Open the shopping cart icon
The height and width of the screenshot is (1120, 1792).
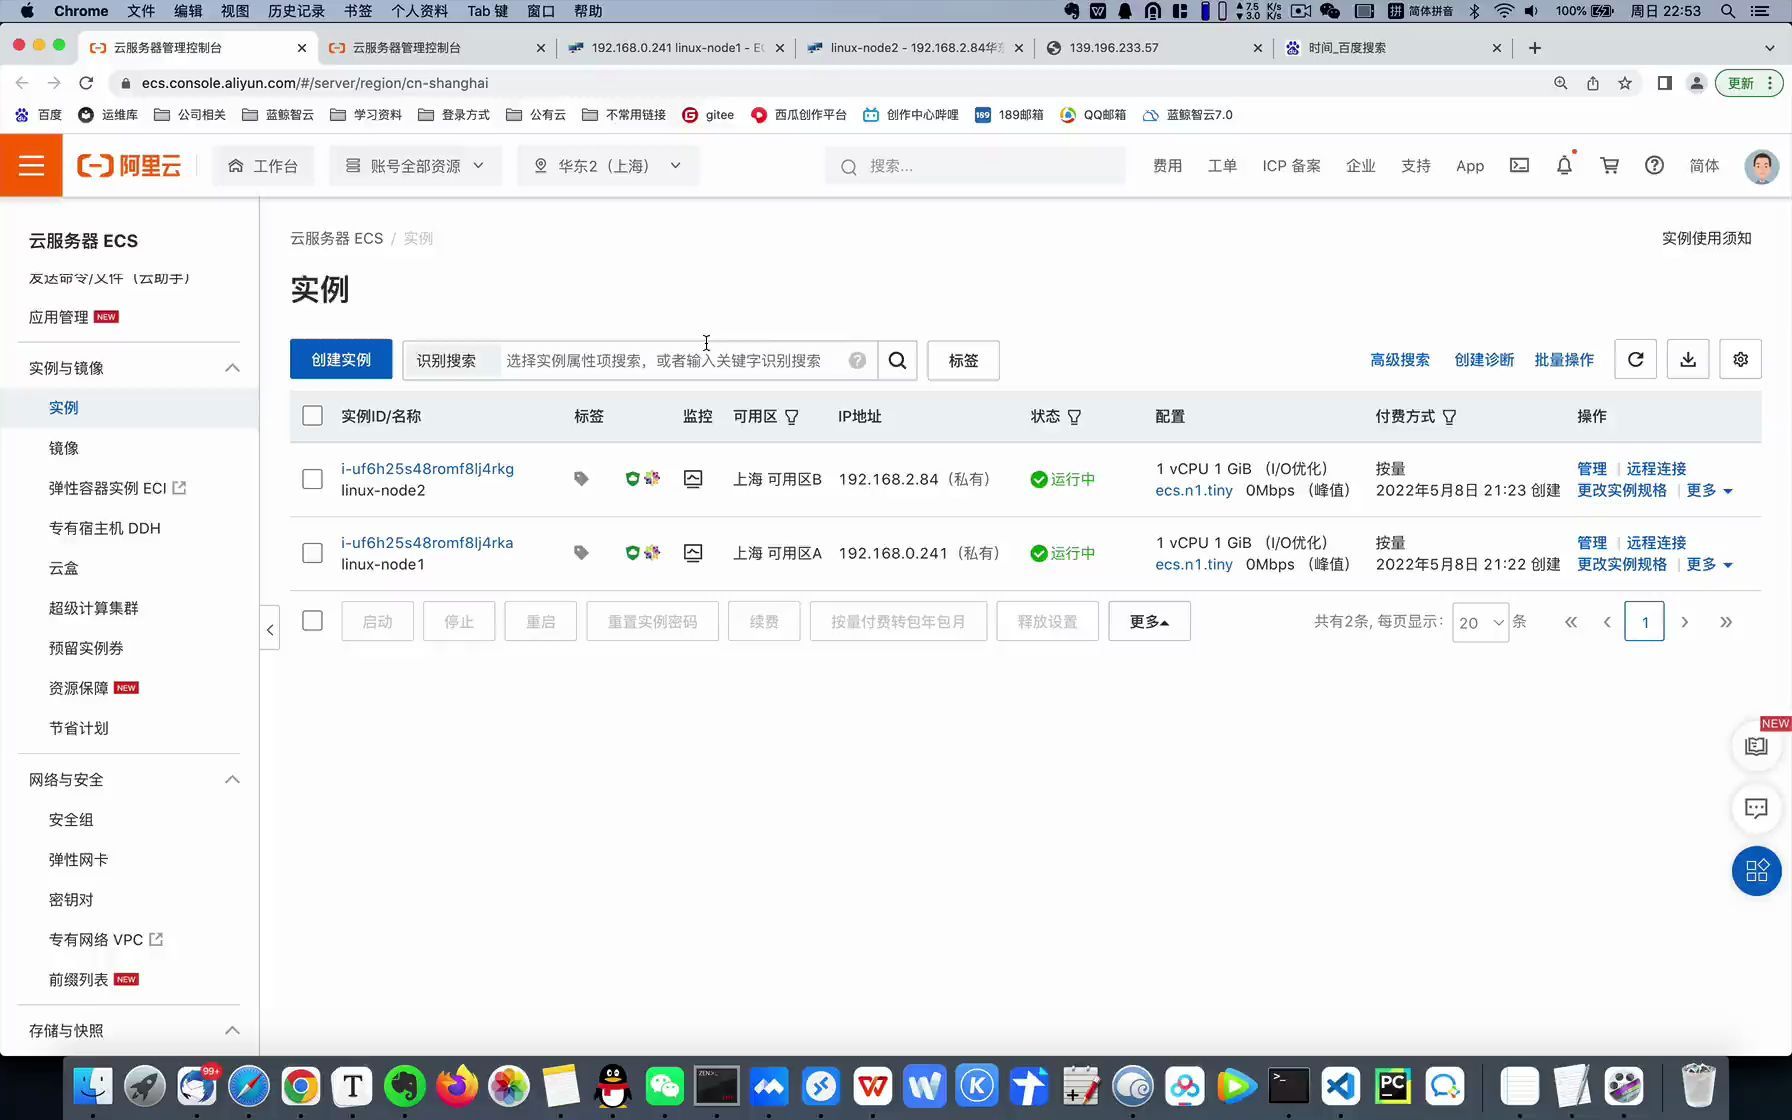(x=1609, y=166)
